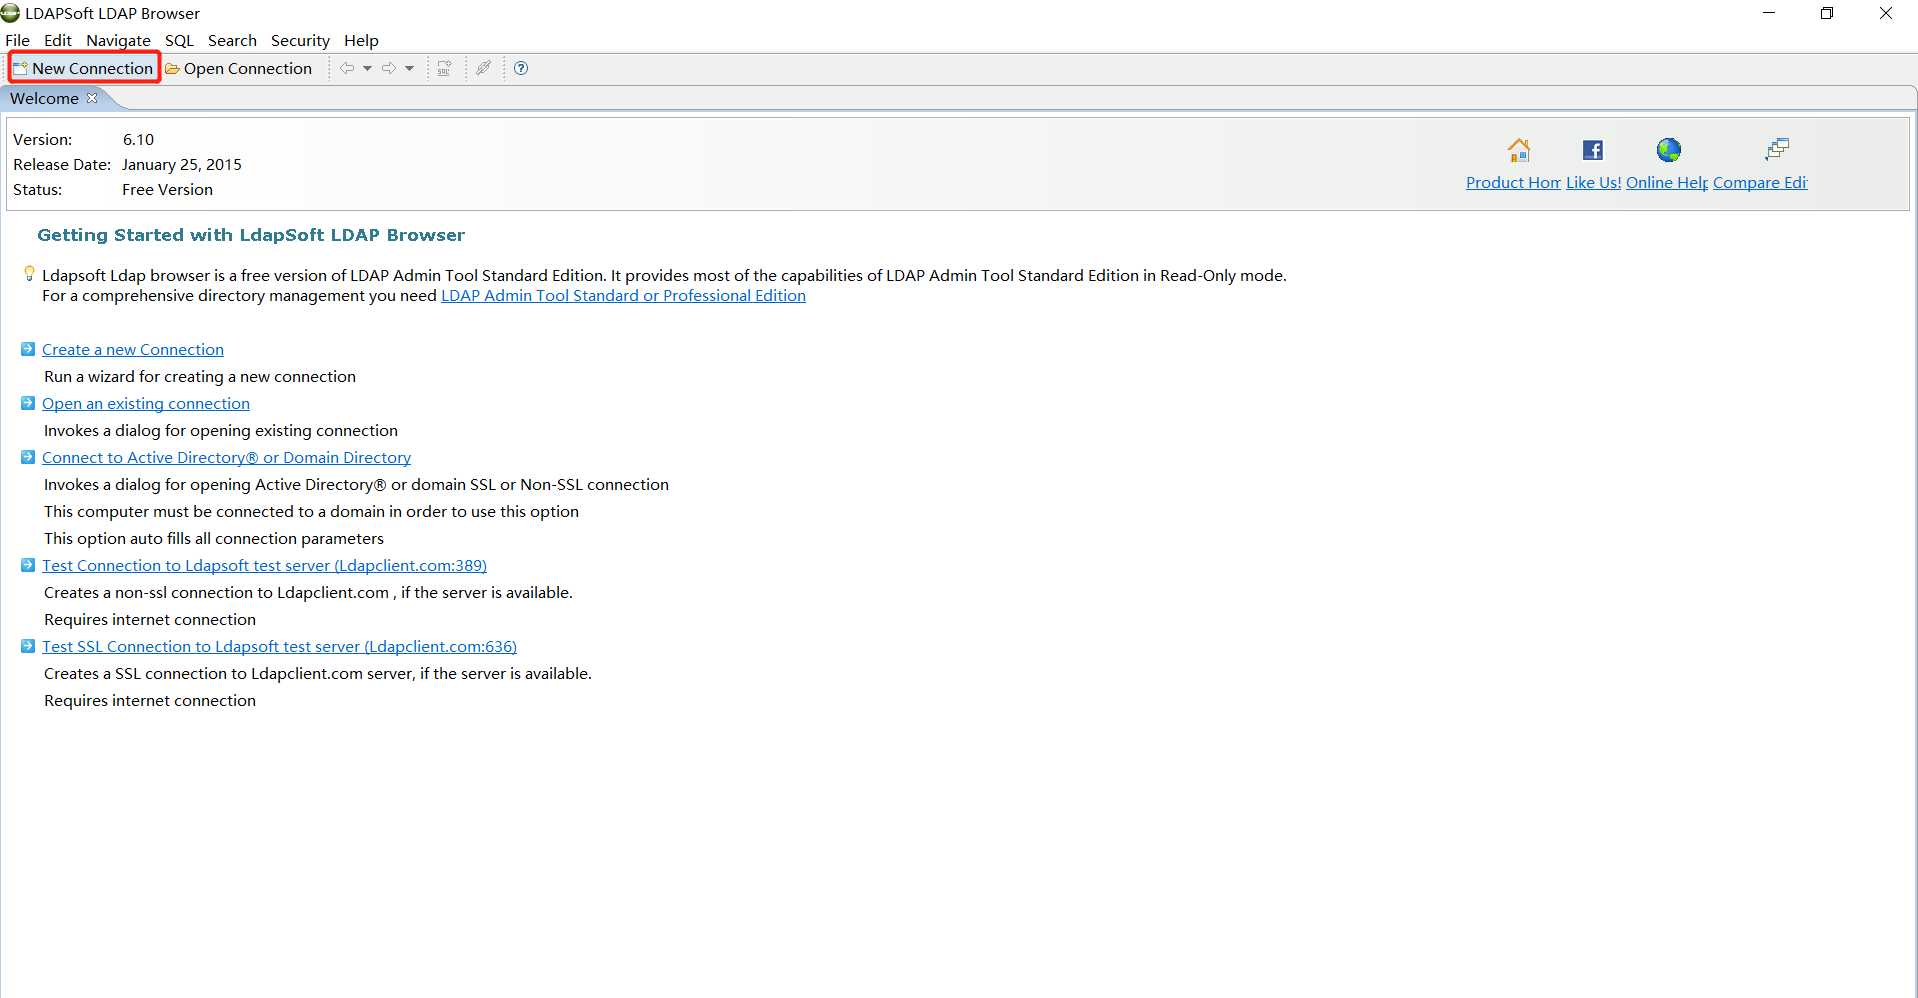Open the File menu
The image size is (1918, 998).
18,40
